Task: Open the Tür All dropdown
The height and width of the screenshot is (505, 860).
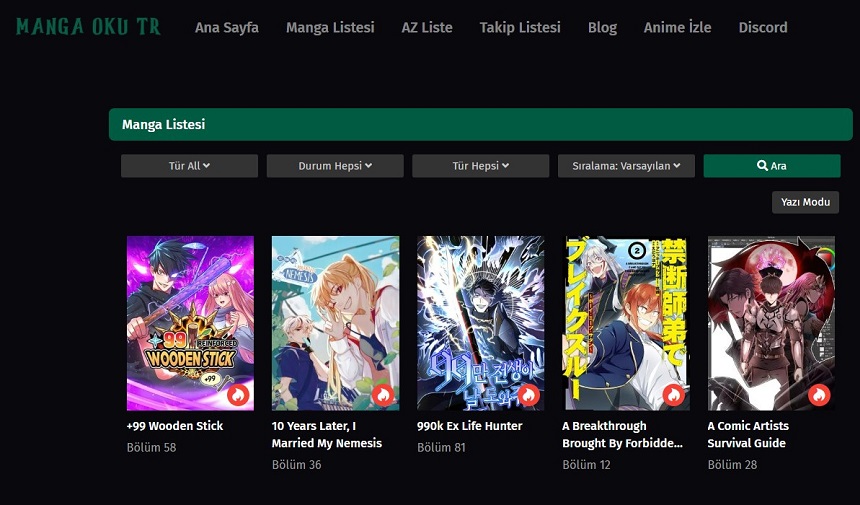Action: [189, 166]
